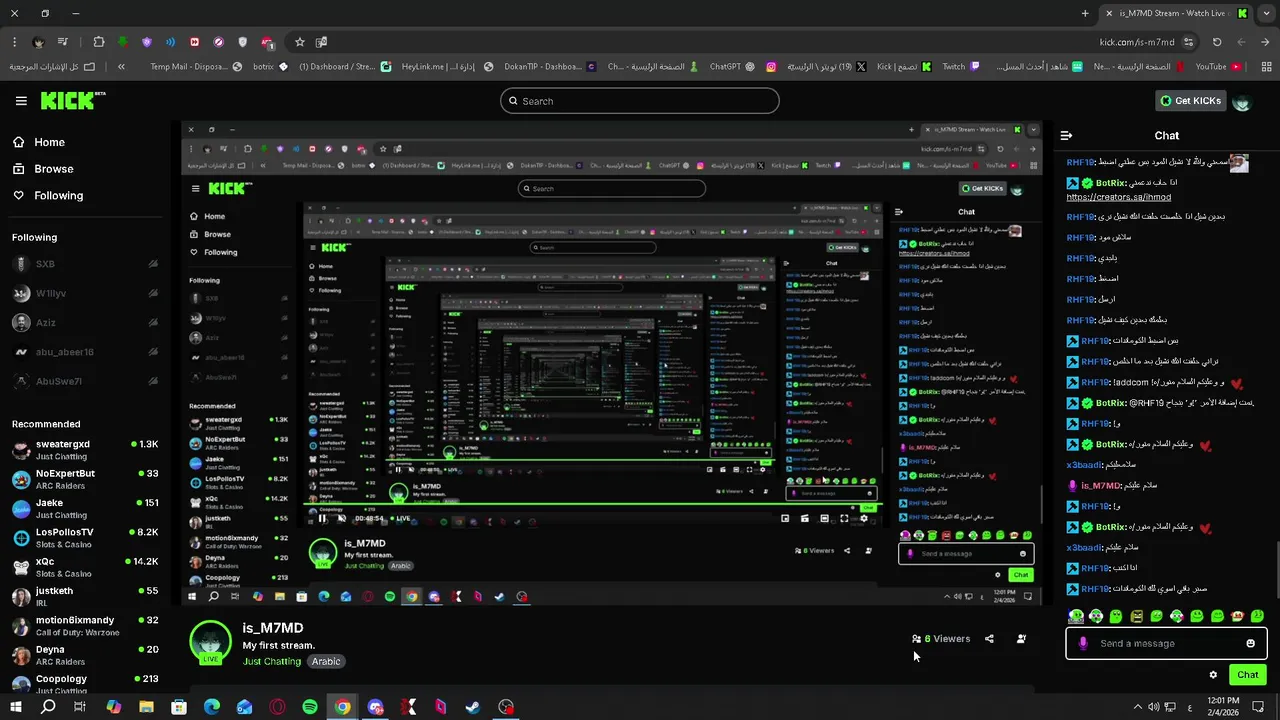Open Spotify from the taskbar
Image resolution: width=1280 pixels, height=720 pixels.
coord(310,707)
